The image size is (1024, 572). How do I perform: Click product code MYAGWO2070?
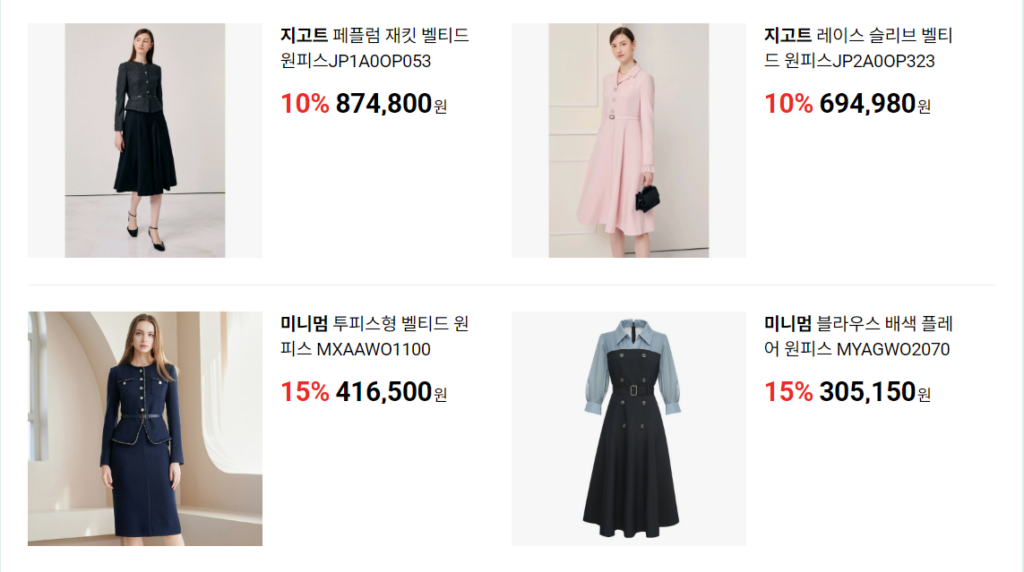point(893,349)
